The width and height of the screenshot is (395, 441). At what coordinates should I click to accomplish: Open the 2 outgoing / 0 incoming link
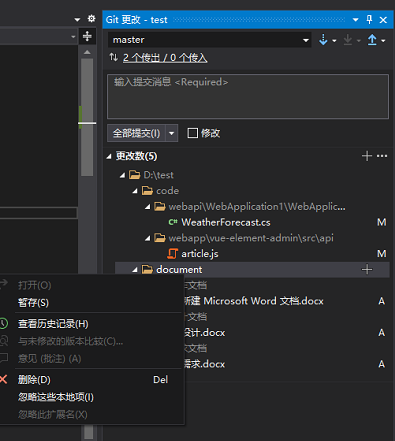click(x=165, y=58)
